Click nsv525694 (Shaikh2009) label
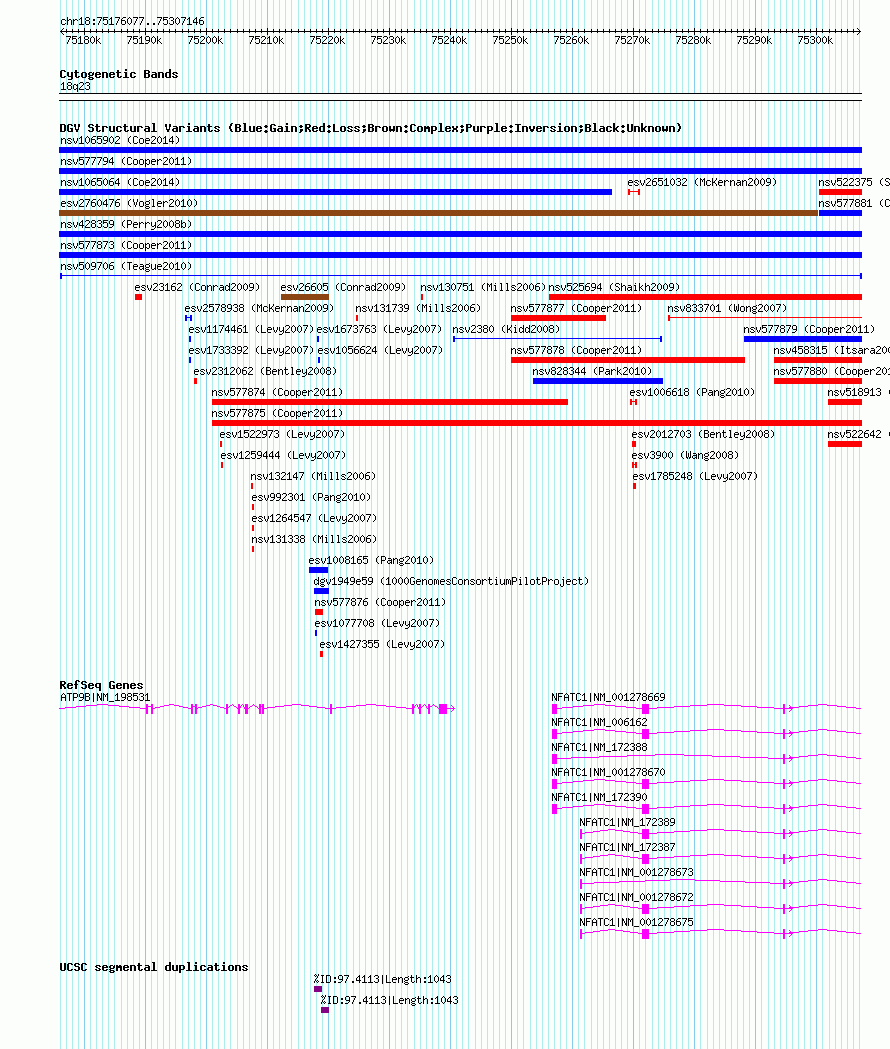The image size is (890, 1049). coord(614,287)
